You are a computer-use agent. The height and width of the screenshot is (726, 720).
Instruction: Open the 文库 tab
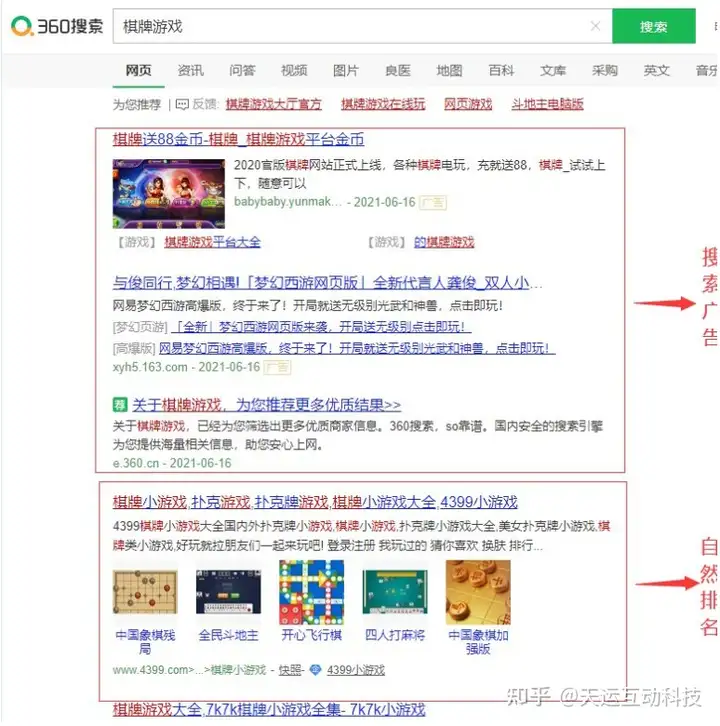pyautogui.click(x=553, y=70)
